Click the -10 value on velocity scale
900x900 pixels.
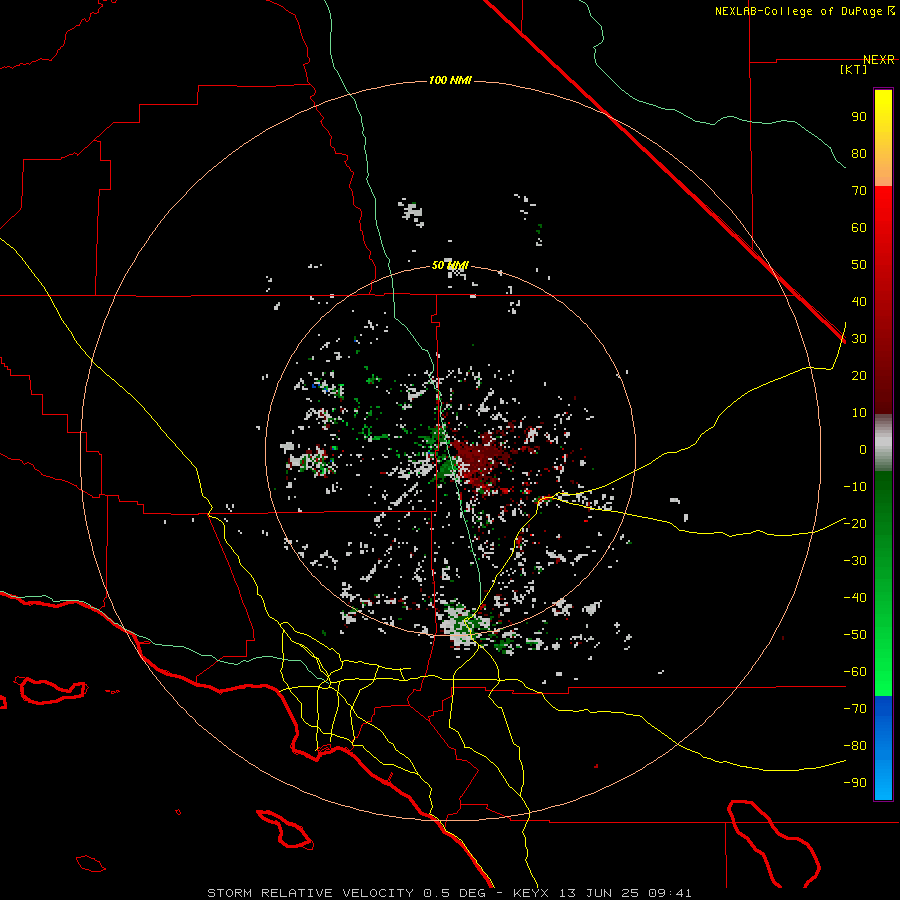[x=855, y=487]
